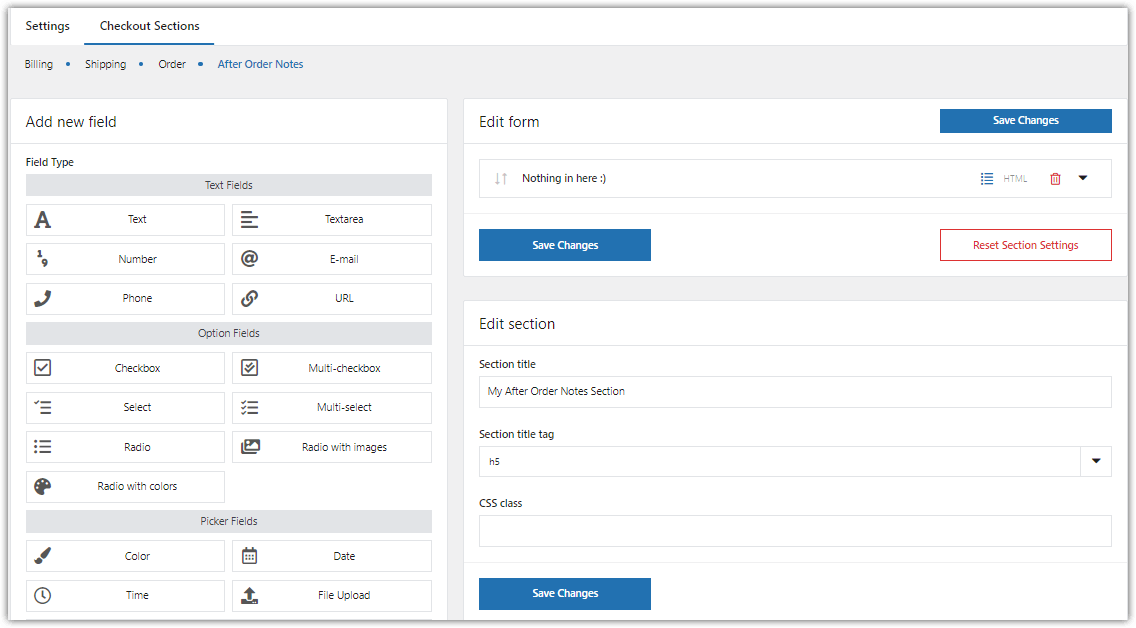
Task: Expand the Nothing in here field row
Action: click(1083, 178)
